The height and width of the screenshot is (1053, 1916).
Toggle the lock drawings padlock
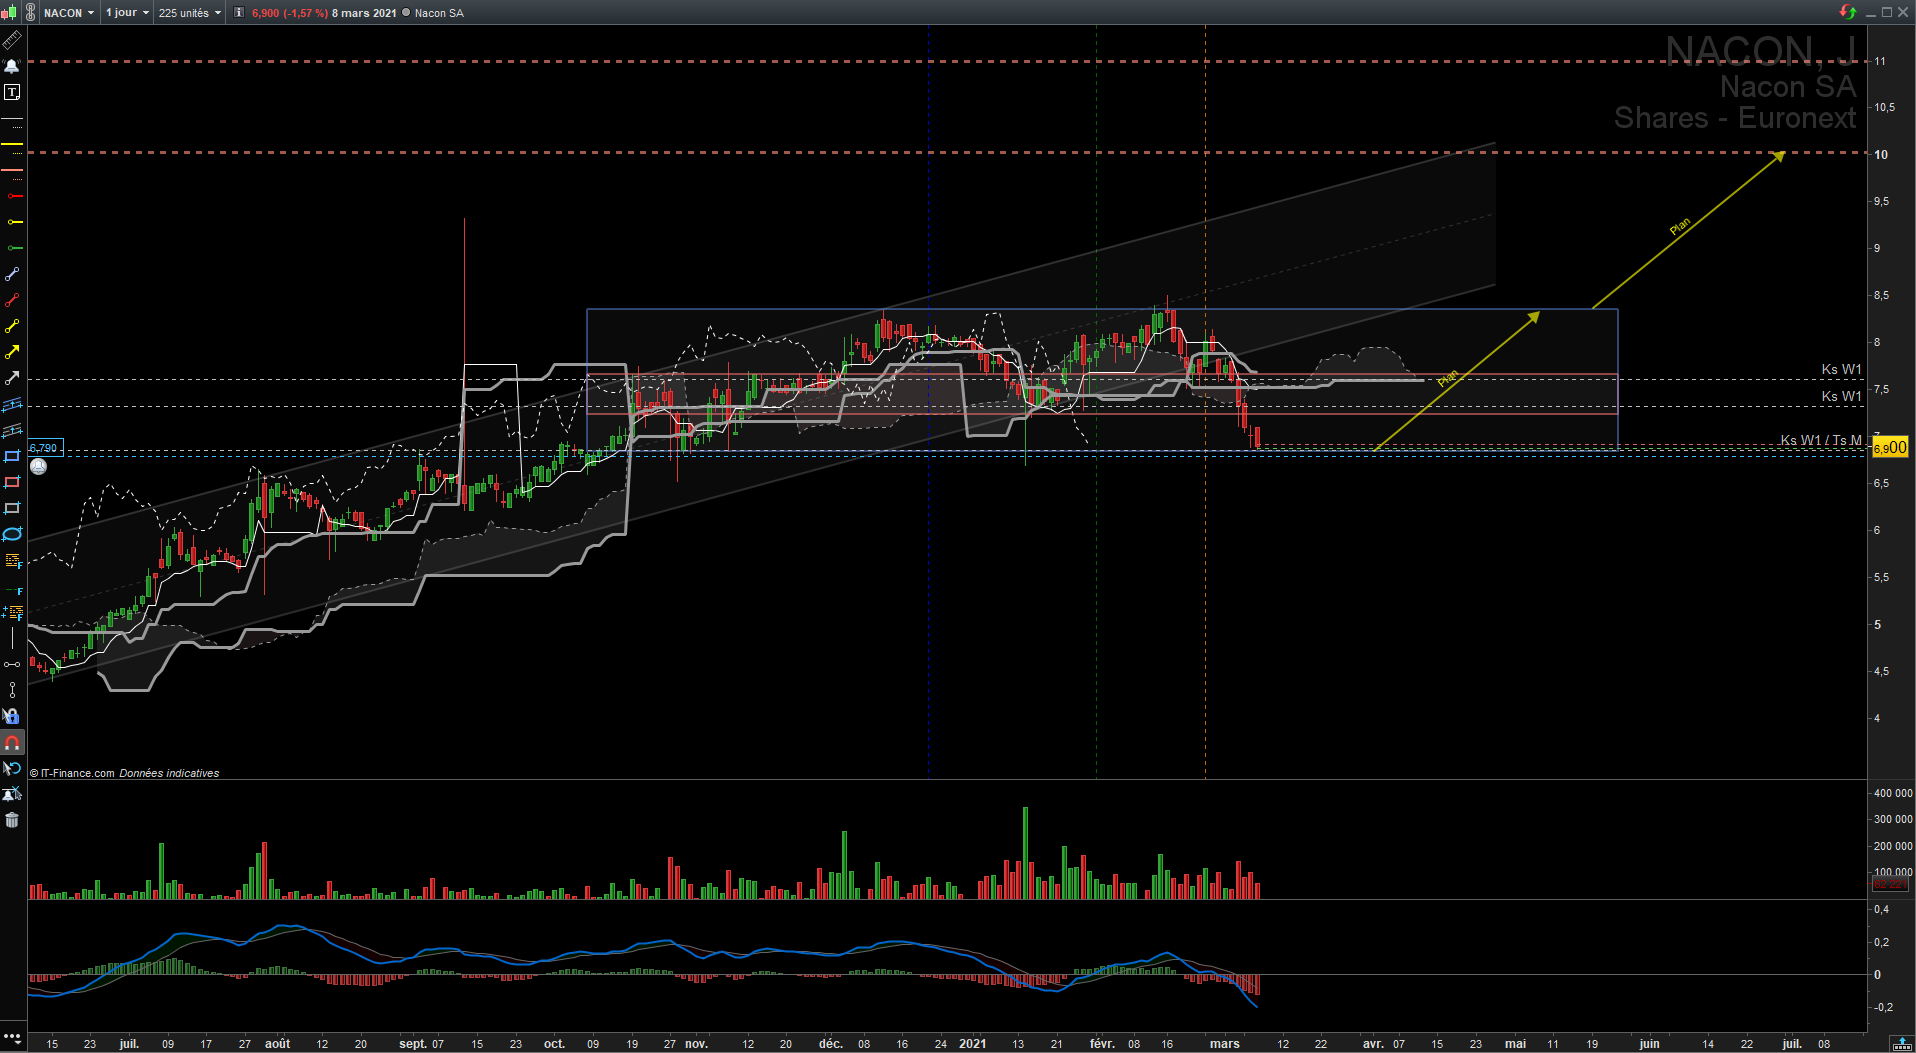[x=12, y=716]
